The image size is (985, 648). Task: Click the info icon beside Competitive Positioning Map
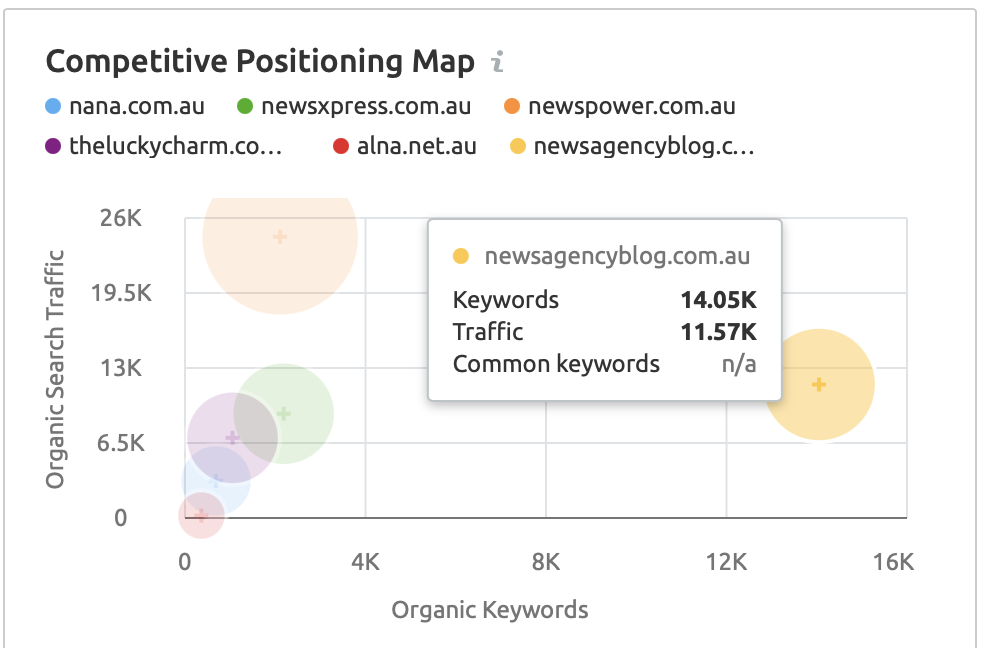pos(497,63)
